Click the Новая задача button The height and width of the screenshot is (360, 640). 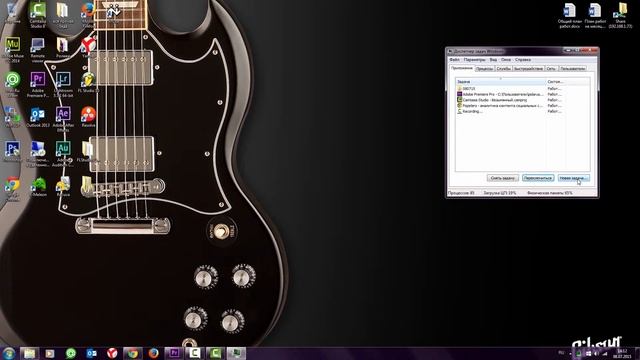573,178
